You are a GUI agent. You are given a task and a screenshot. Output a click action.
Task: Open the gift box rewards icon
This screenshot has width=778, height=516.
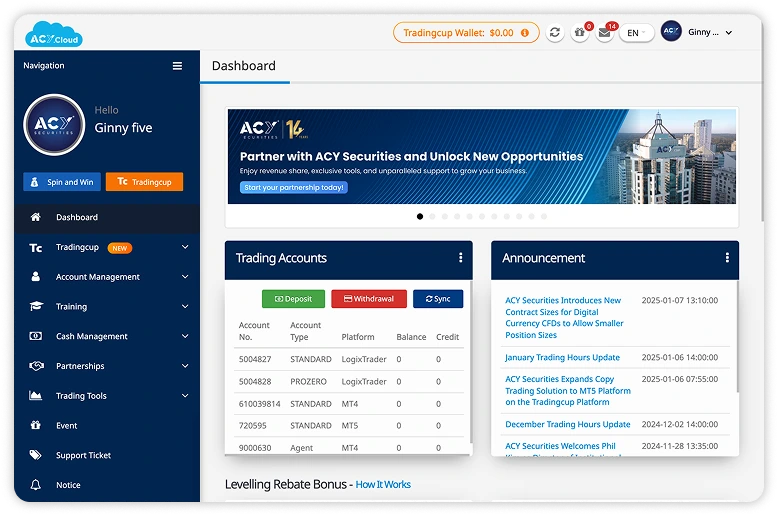pyautogui.click(x=580, y=33)
